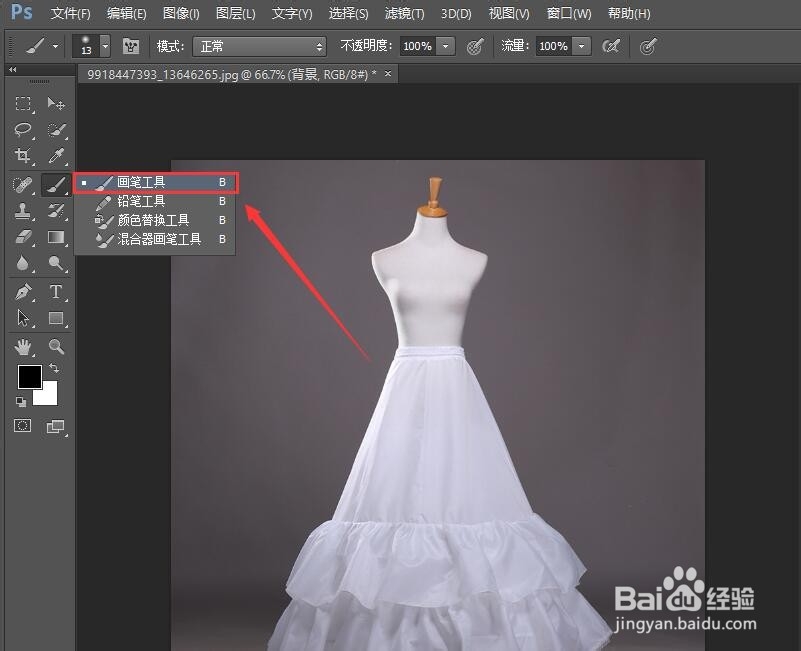Reset default foreground and background colors
801x651 pixels.
pos(21,402)
